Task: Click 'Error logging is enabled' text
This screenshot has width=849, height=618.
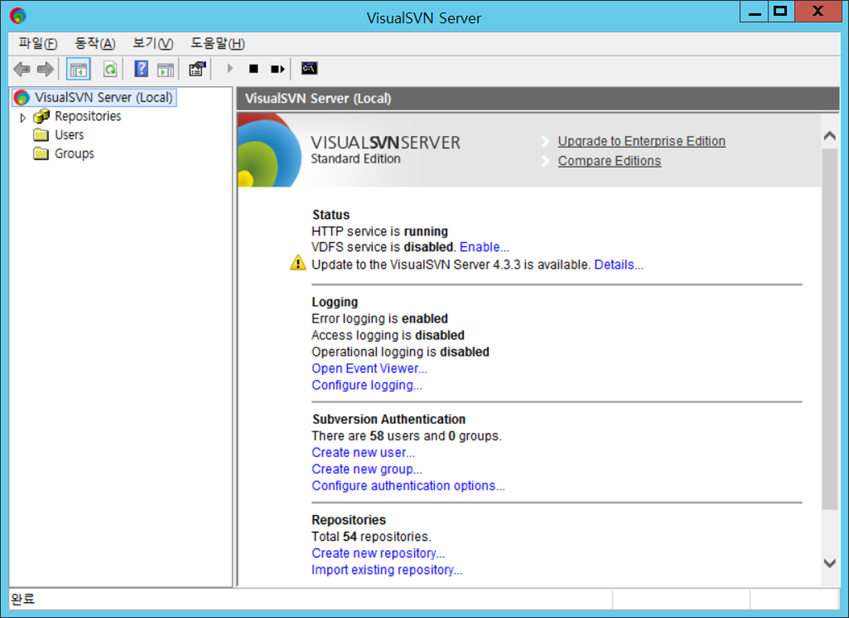Action: [x=380, y=318]
